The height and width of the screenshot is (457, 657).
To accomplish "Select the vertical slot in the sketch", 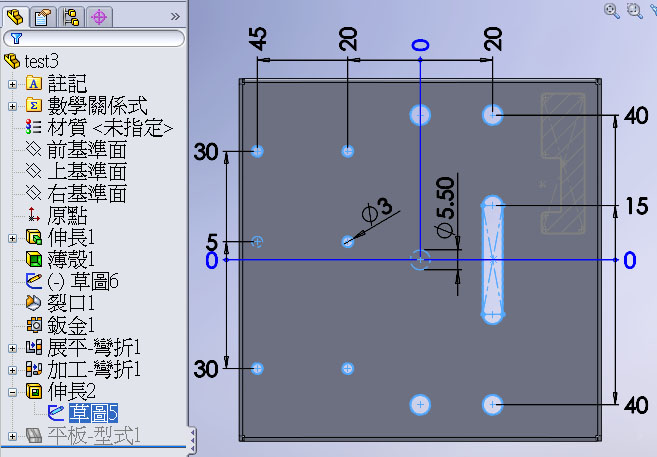I will [x=493, y=260].
